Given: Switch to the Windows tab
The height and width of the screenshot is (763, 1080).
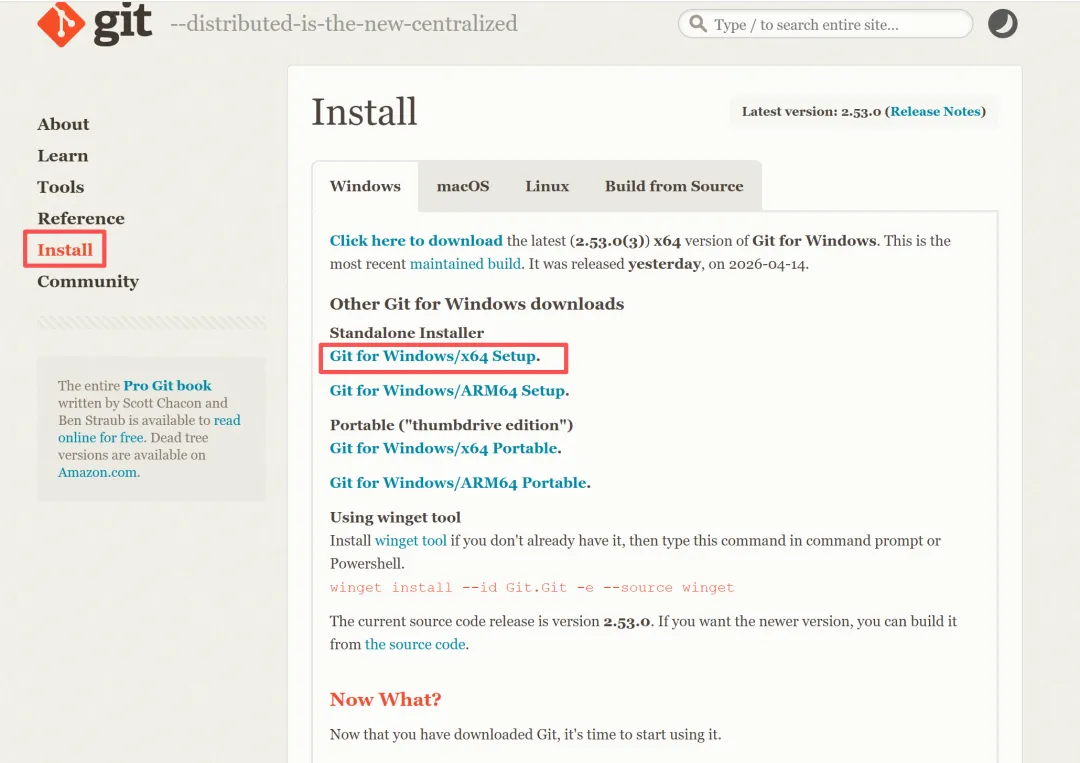Looking at the screenshot, I should (365, 186).
